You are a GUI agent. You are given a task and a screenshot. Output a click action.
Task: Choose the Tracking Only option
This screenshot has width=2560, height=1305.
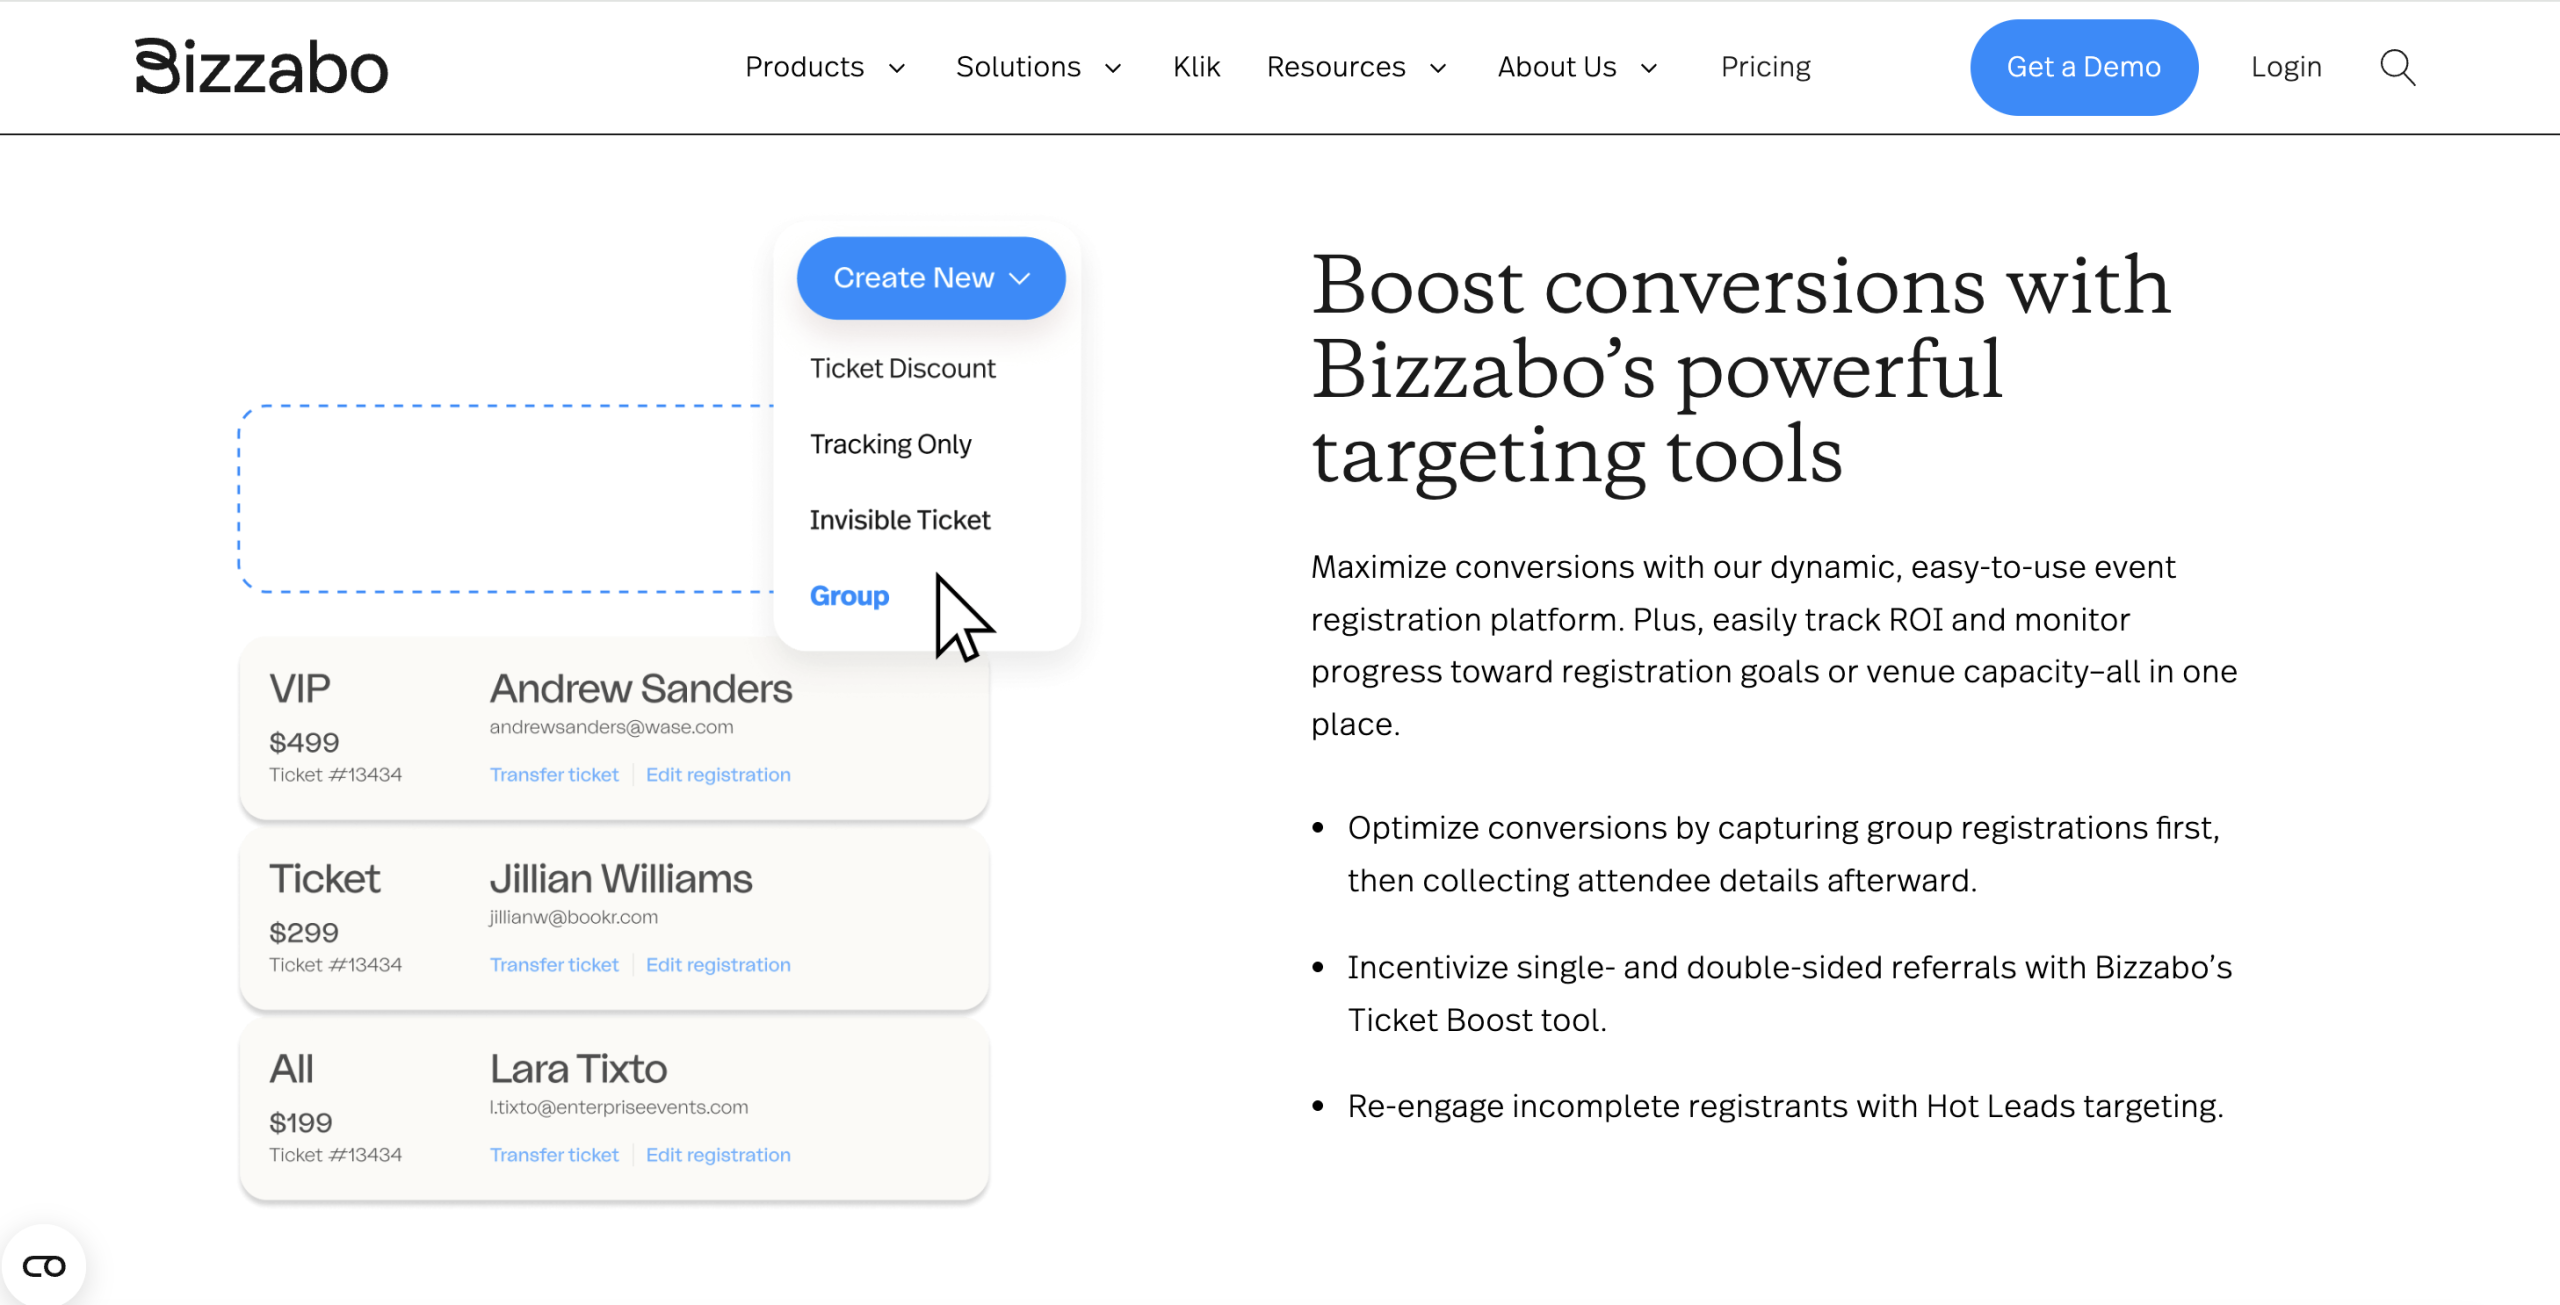tap(890, 444)
